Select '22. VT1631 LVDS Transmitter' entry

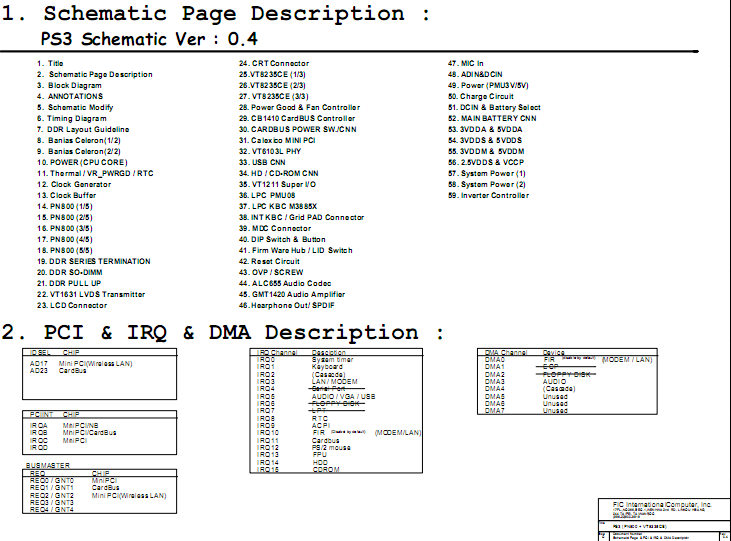pyautogui.click(x=91, y=295)
